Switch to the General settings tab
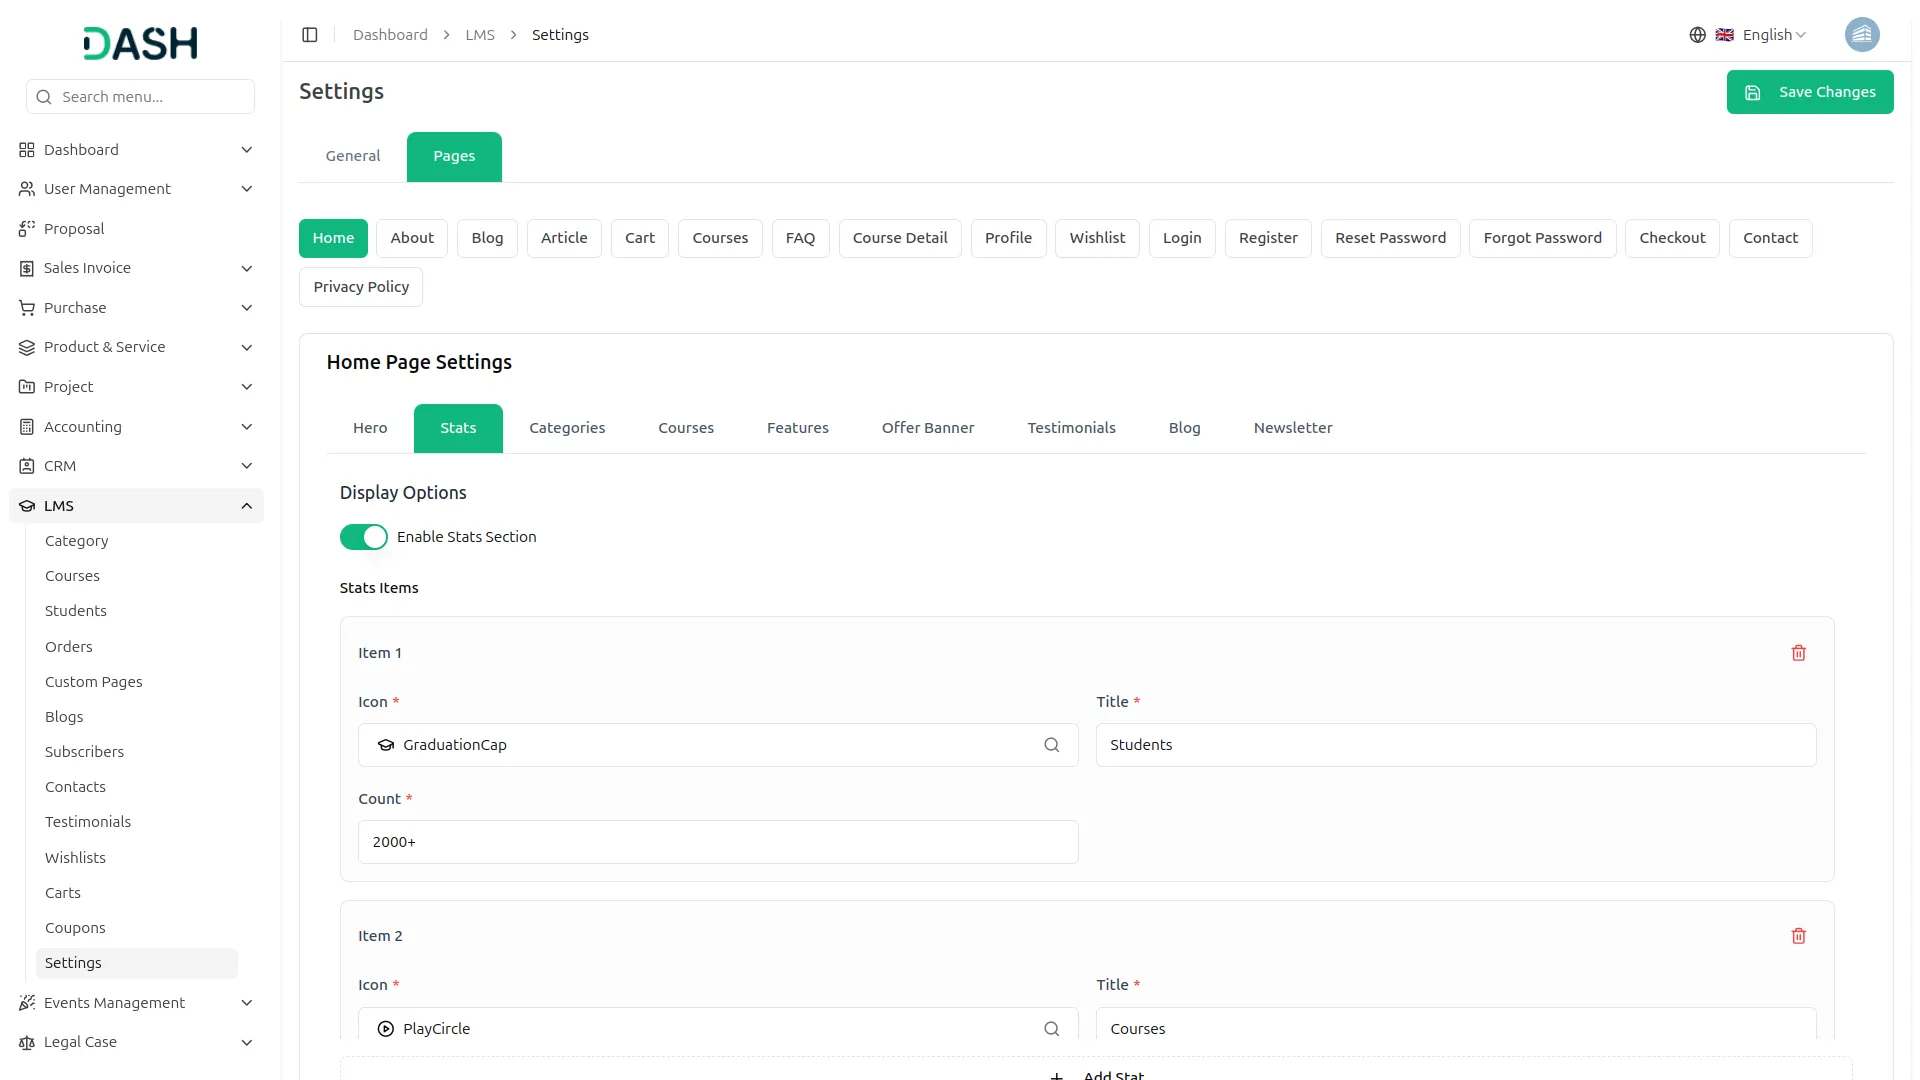1920x1080 pixels. tap(353, 156)
